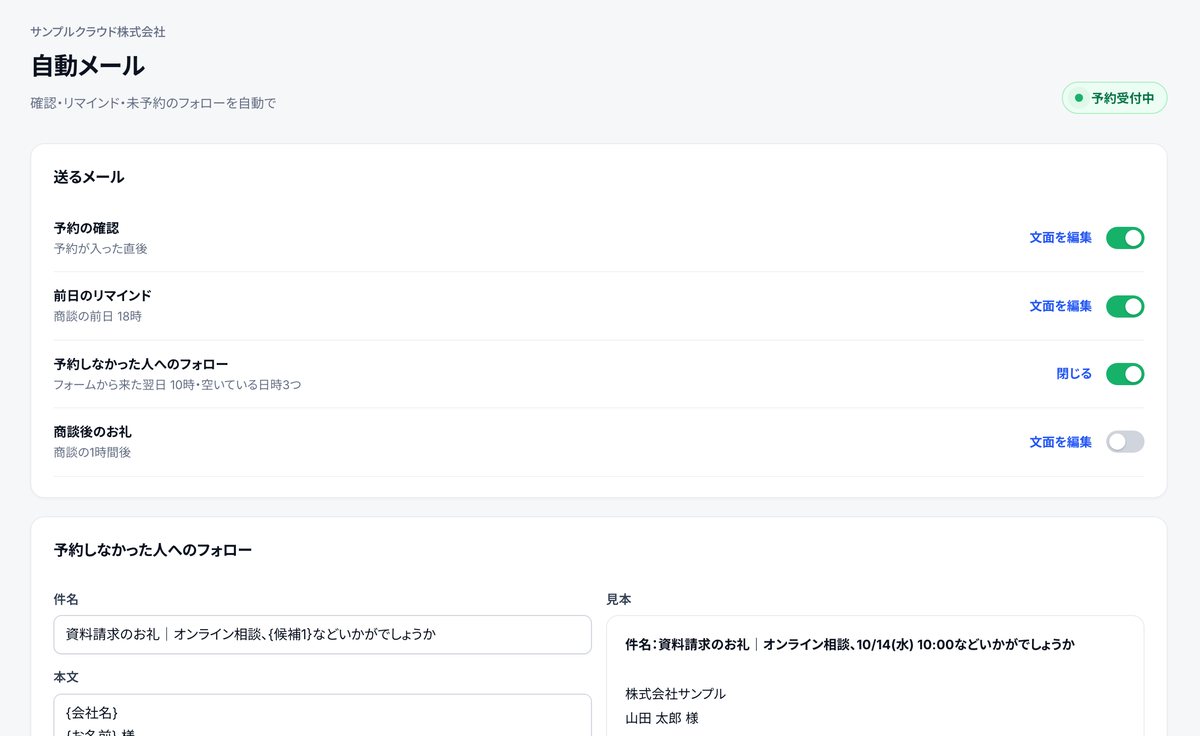This screenshot has height=736, width=1200.
Task: Turn off the 予約の確認 email toggle
Action: click(1125, 238)
